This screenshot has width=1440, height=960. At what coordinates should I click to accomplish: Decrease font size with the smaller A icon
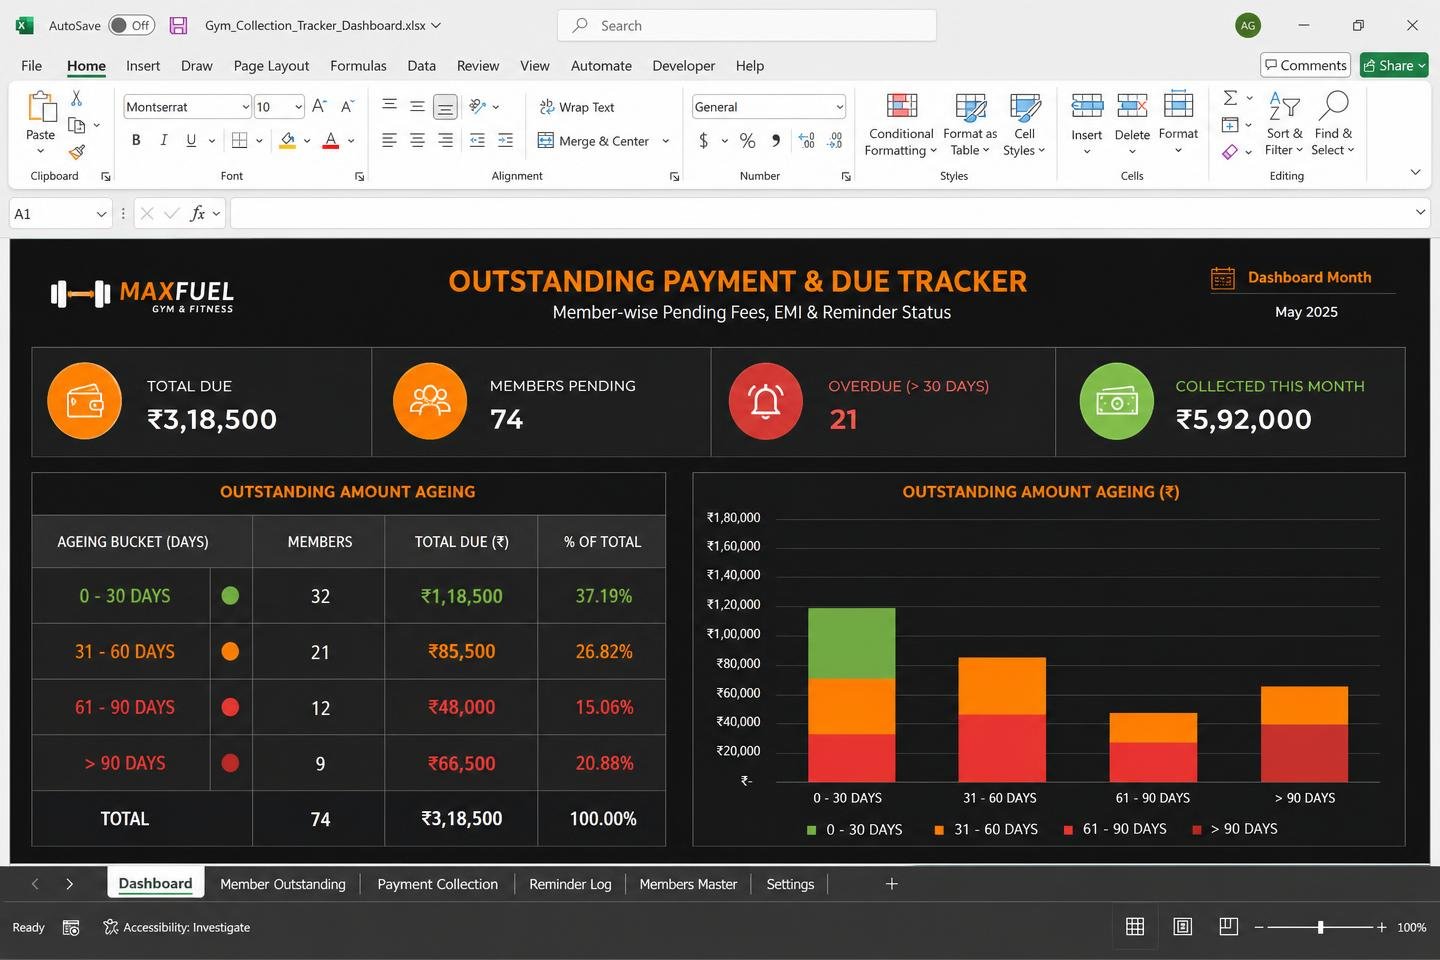tap(347, 106)
